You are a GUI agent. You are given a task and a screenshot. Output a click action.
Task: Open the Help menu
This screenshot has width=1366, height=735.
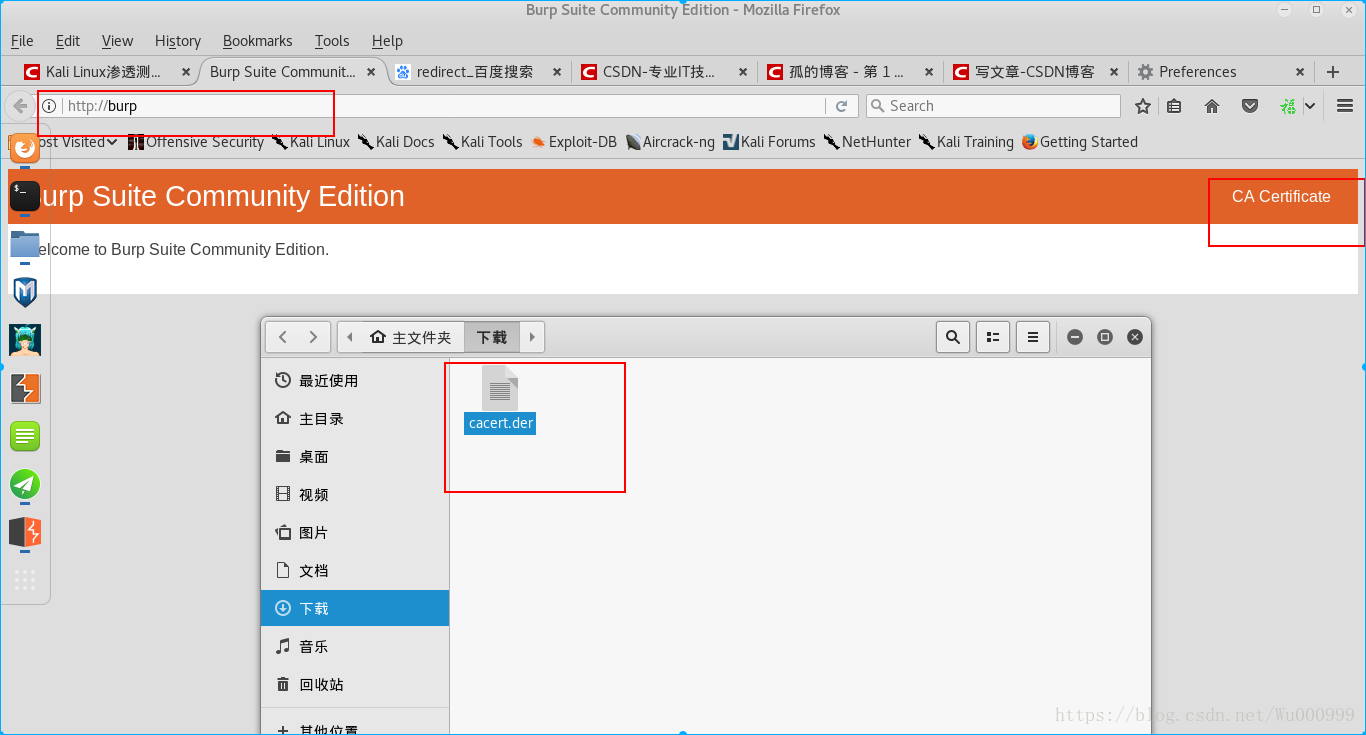point(387,41)
